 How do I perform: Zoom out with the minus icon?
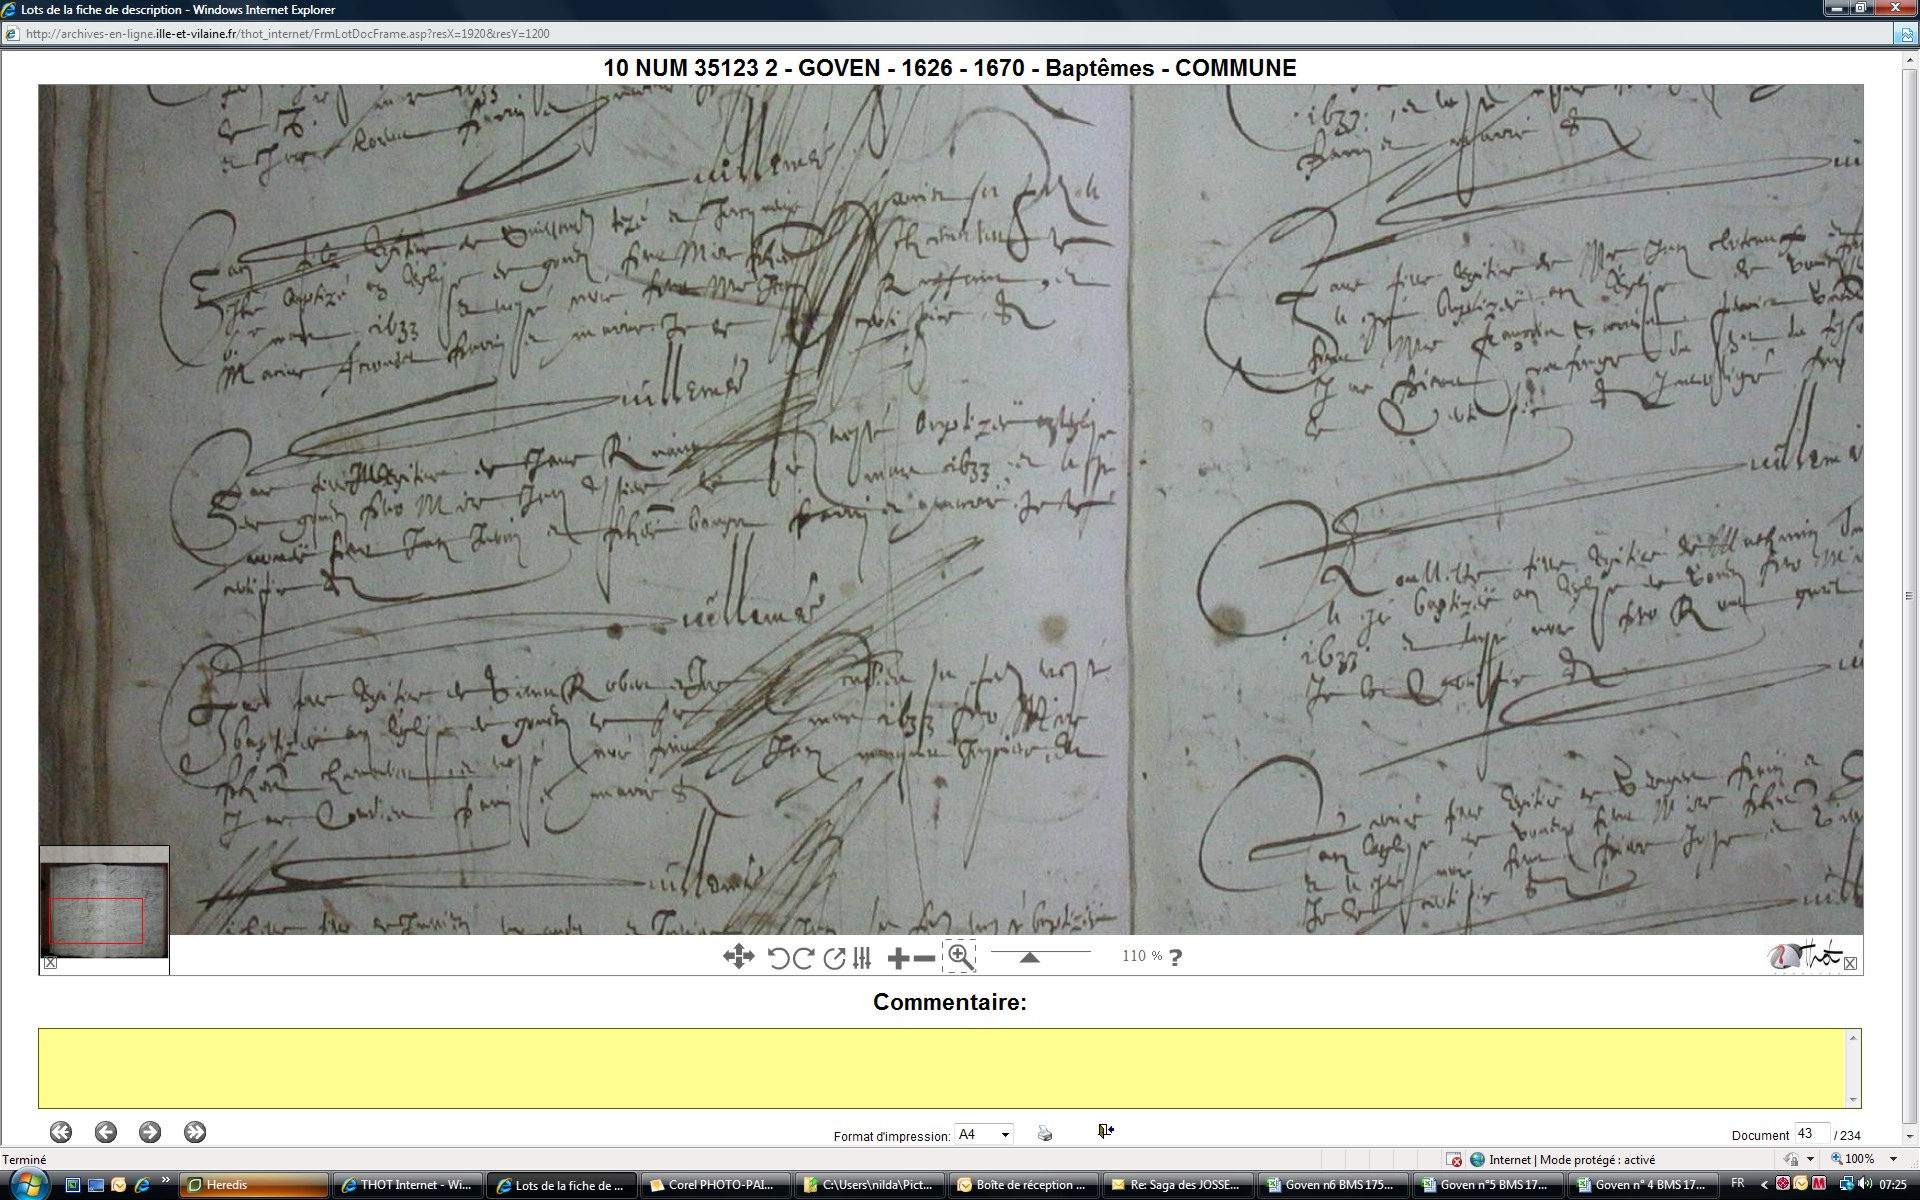925,958
